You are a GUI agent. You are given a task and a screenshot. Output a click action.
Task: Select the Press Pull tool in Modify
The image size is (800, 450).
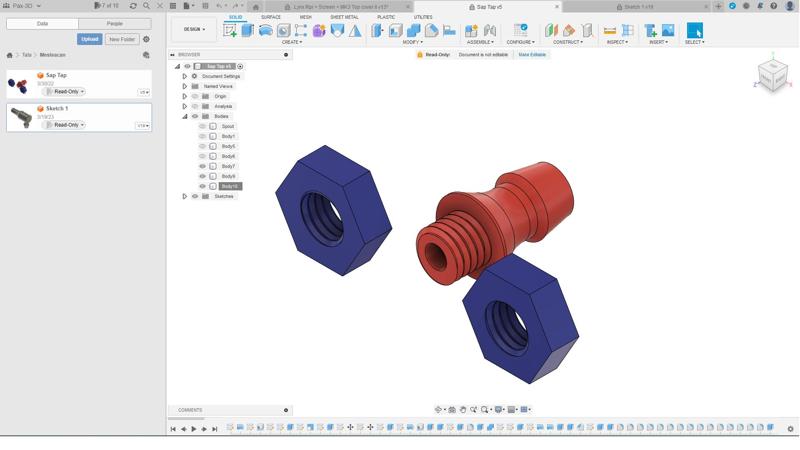(x=377, y=31)
